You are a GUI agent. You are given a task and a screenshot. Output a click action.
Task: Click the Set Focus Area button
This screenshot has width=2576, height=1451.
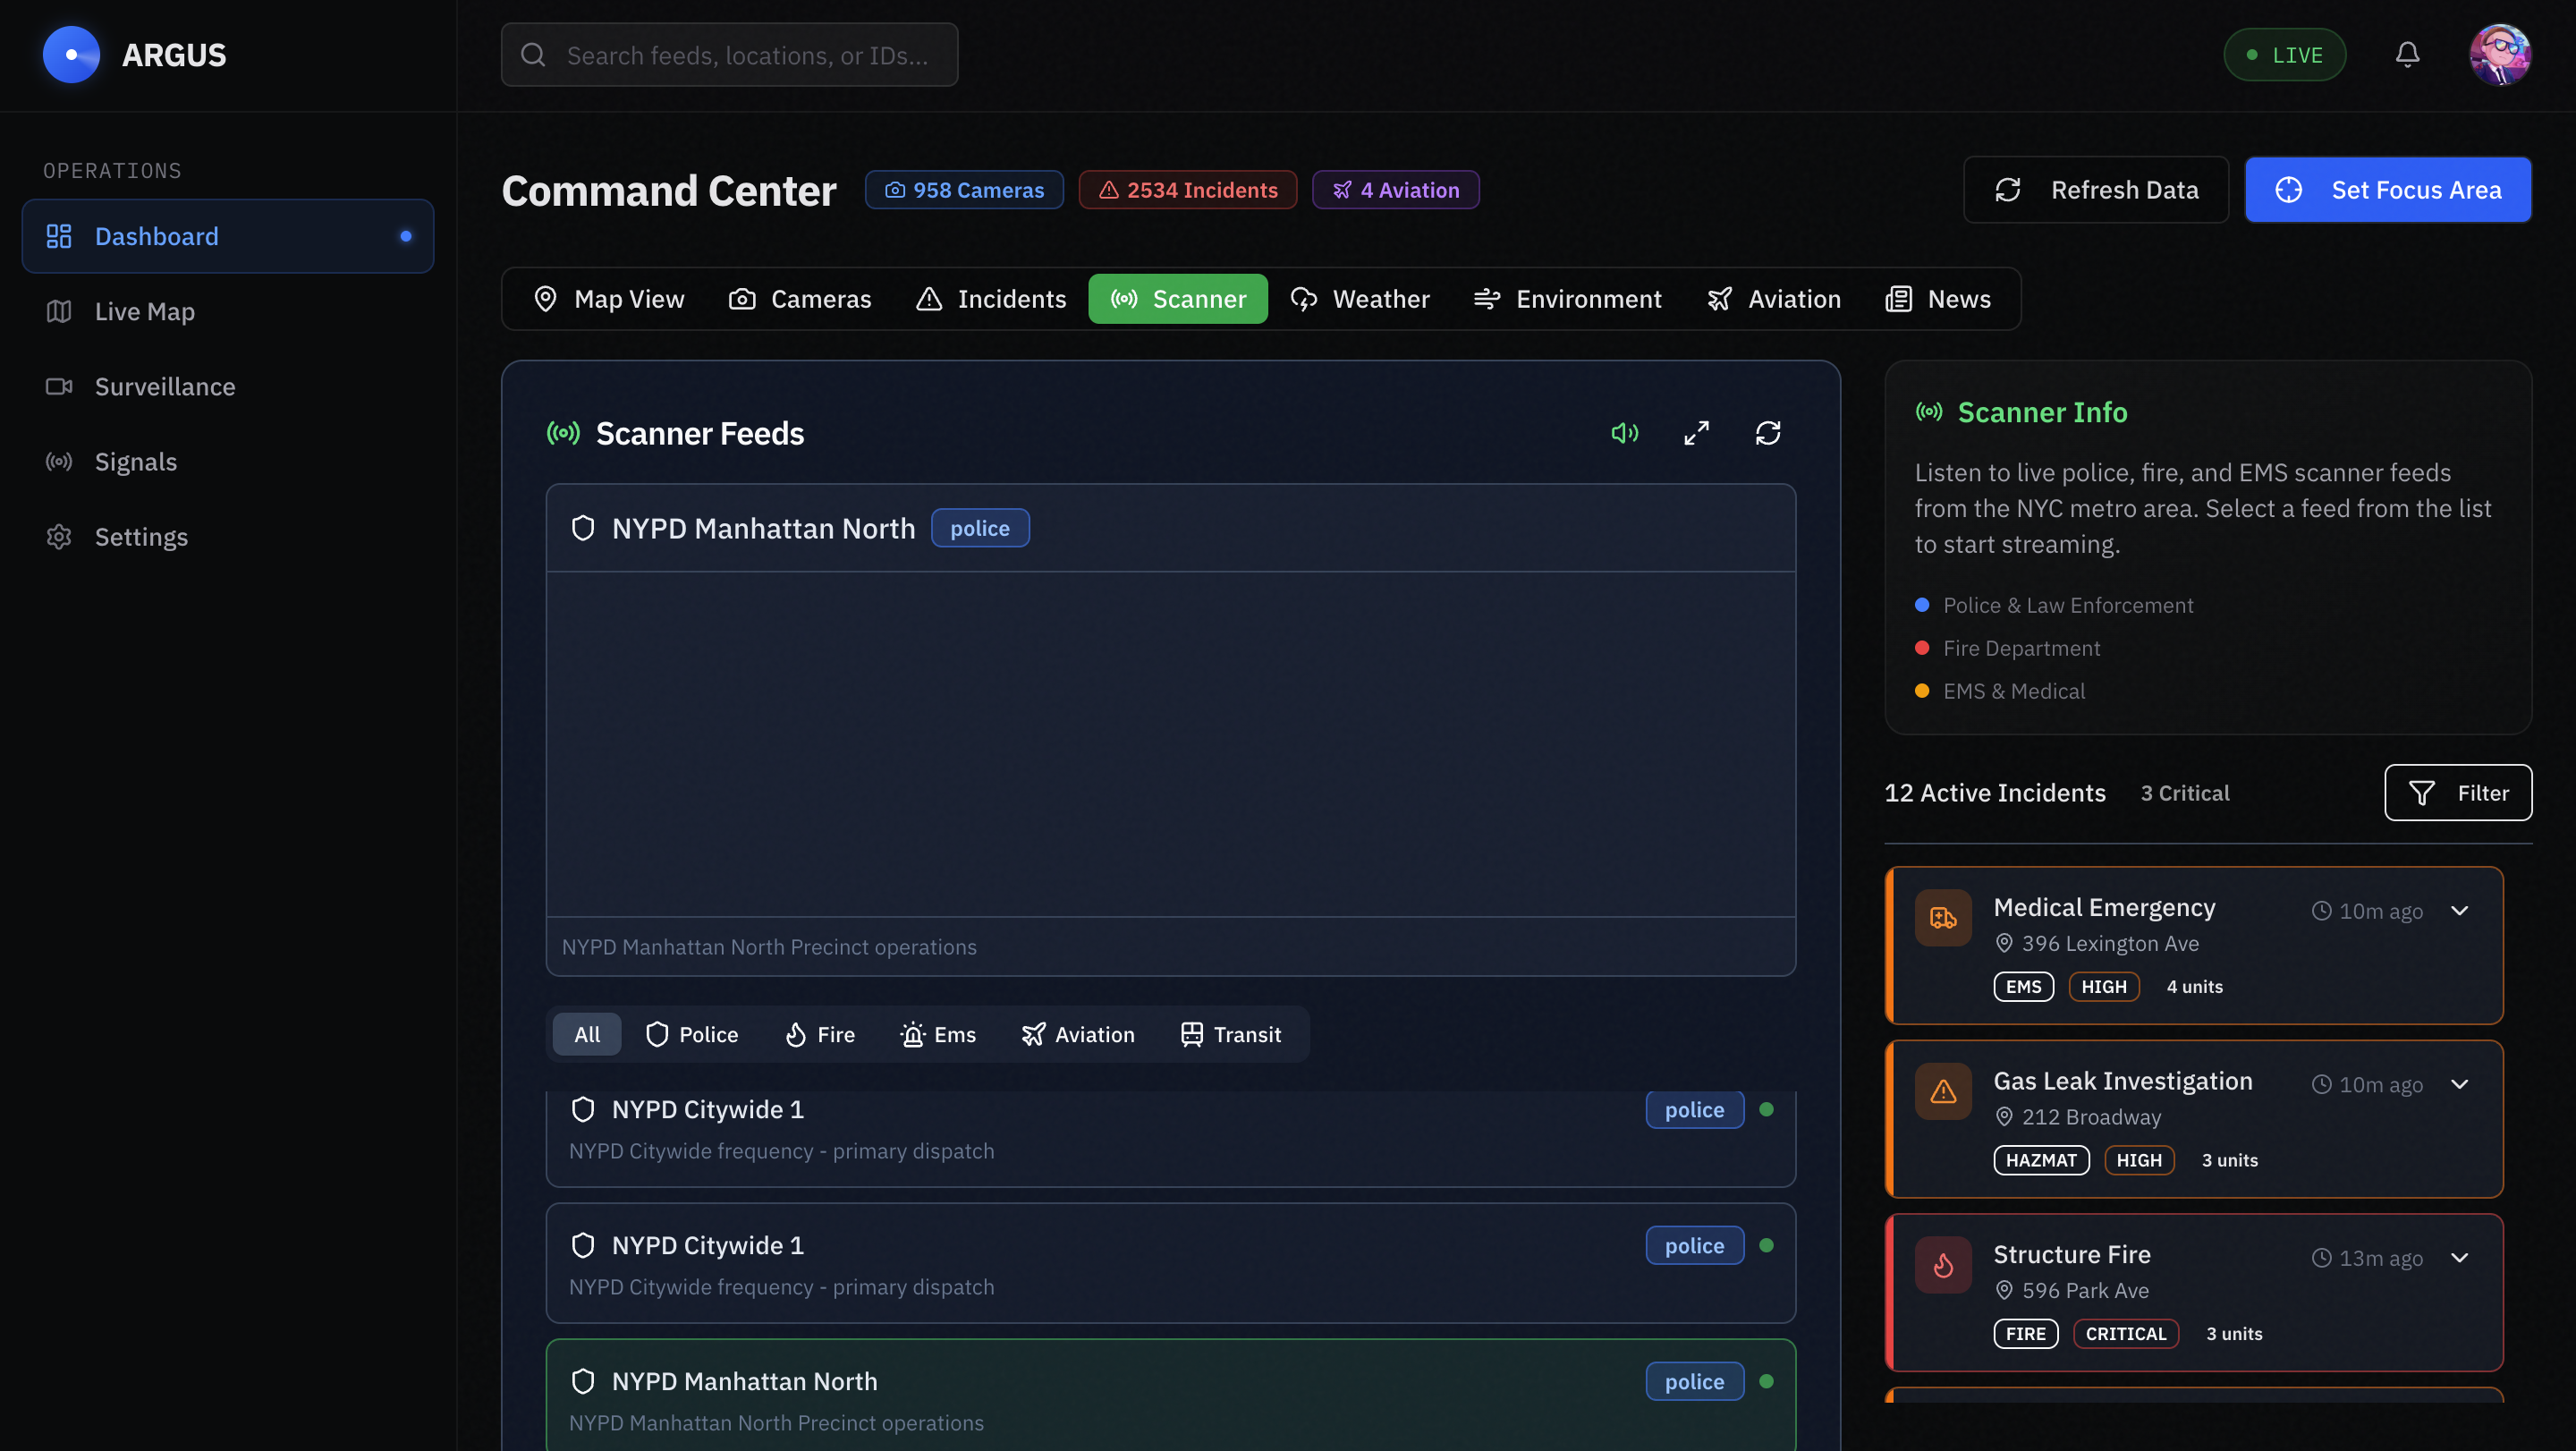[2387, 190]
